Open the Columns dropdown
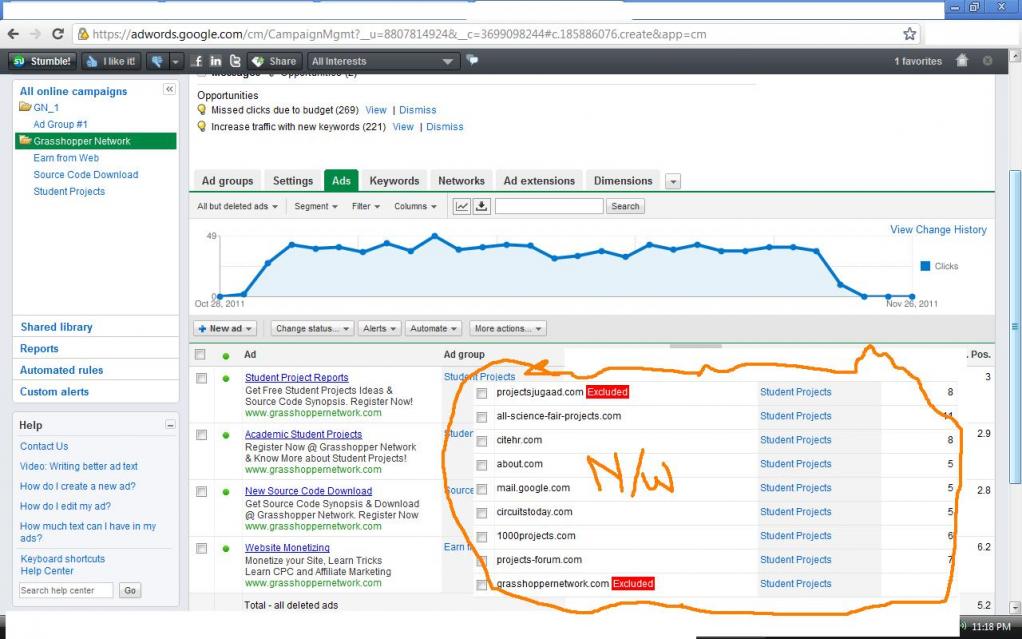 point(415,206)
